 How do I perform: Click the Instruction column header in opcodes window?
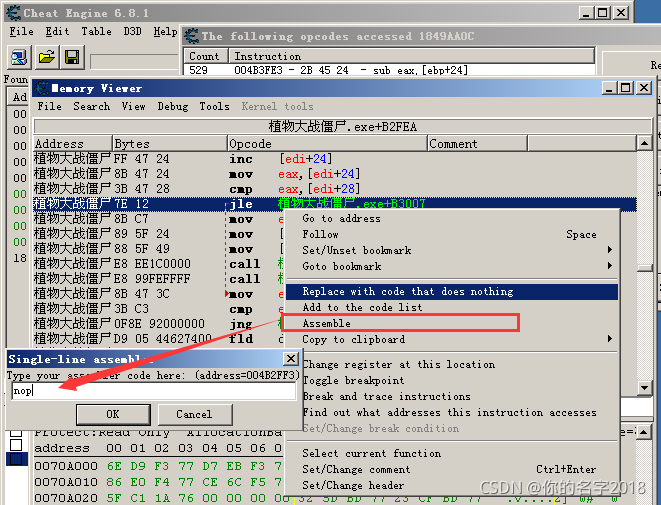click(x=411, y=56)
